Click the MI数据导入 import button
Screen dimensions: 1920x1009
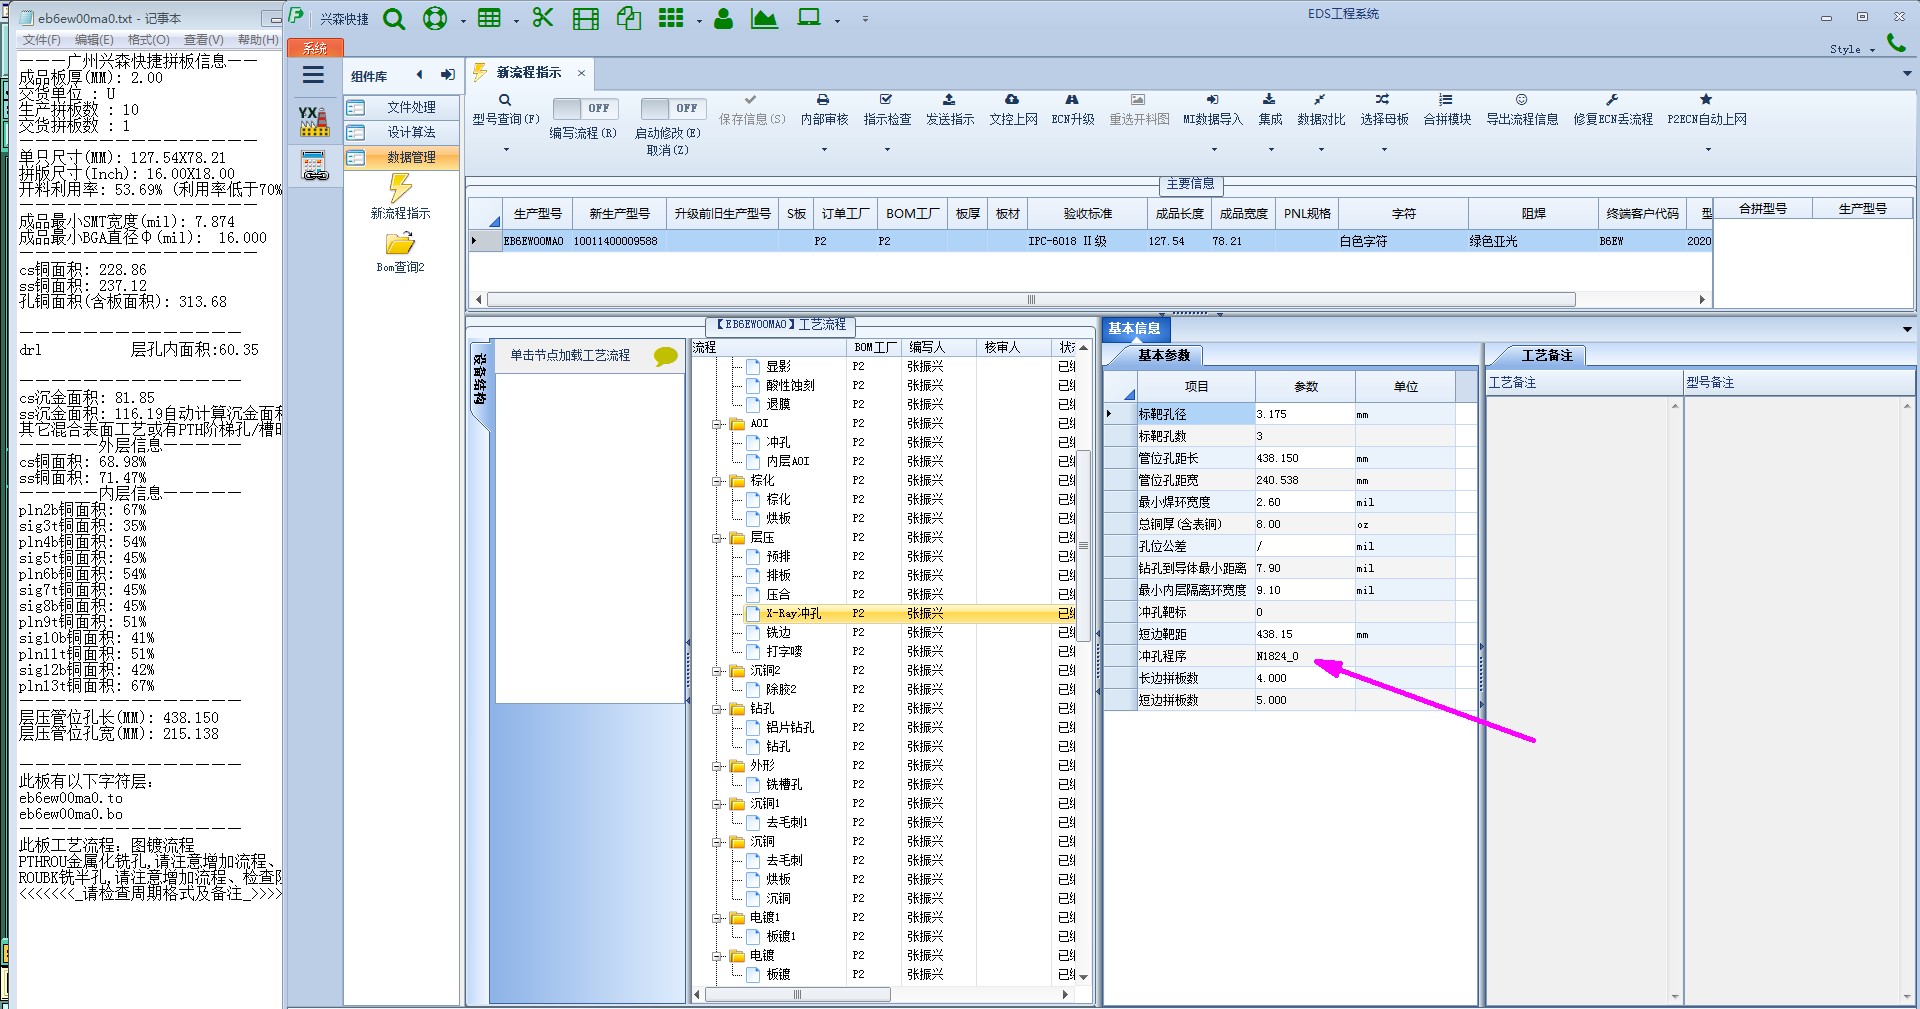click(x=1213, y=109)
